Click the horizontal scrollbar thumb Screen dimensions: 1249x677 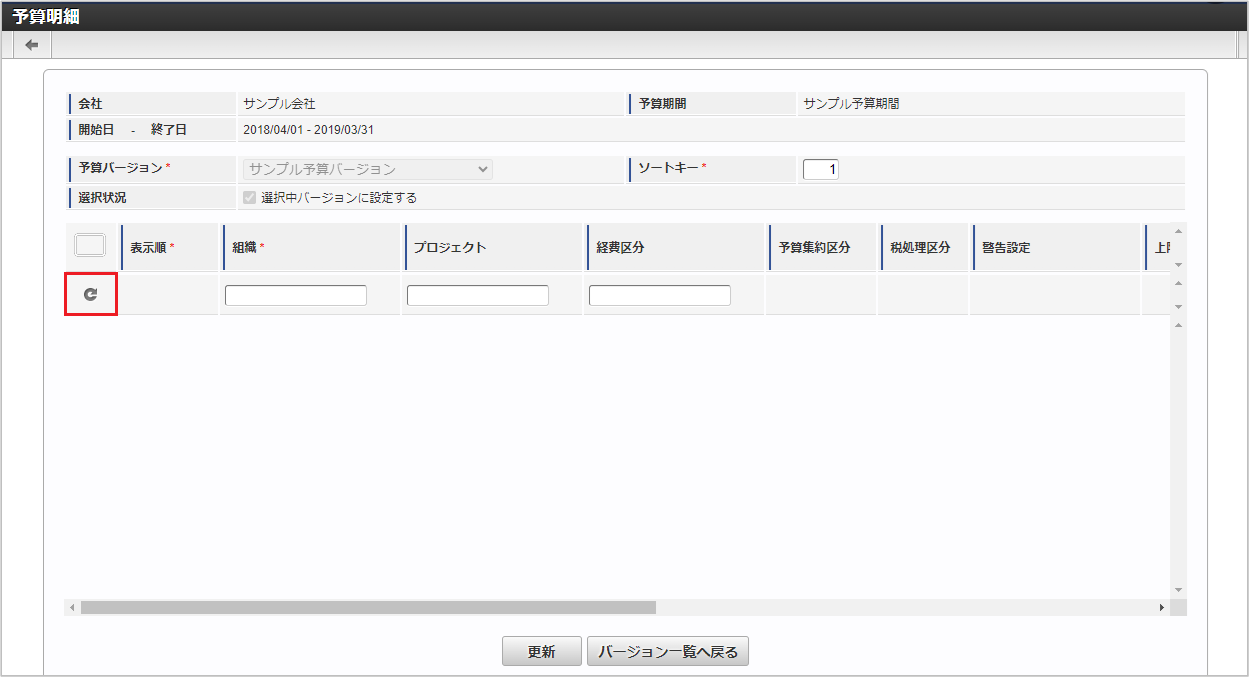(368, 607)
